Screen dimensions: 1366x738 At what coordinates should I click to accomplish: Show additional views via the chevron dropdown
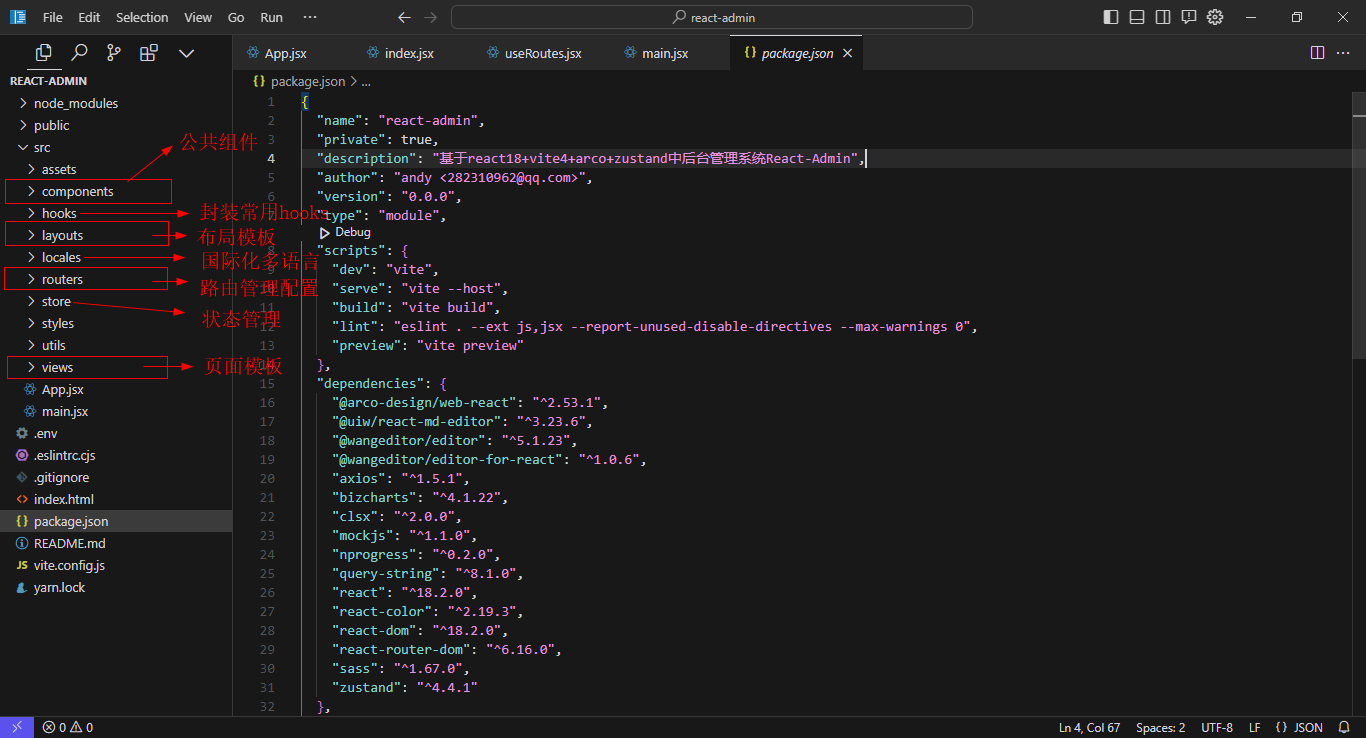(x=186, y=53)
